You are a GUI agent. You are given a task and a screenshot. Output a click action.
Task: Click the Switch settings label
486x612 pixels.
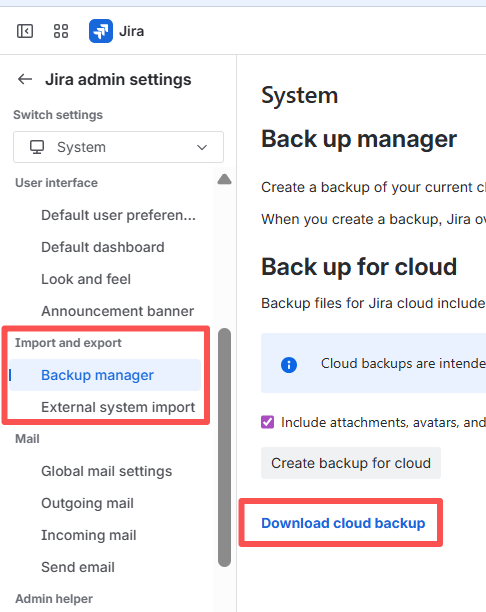click(x=58, y=115)
